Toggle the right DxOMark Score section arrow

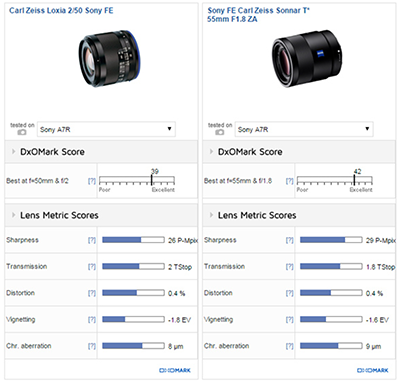click(x=211, y=152)
